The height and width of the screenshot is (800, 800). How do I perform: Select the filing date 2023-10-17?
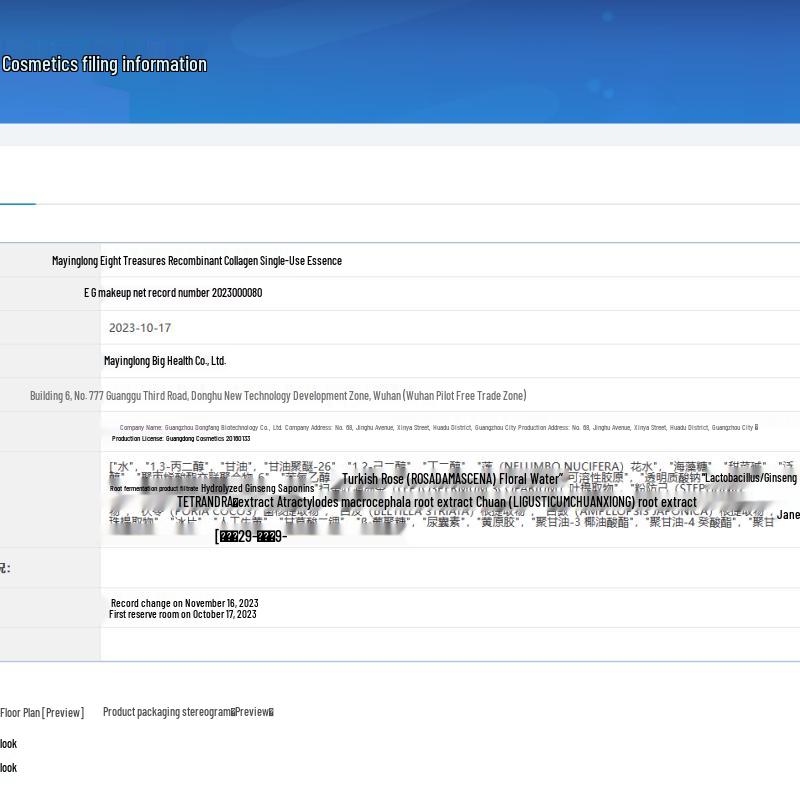pyautogui.click(x=140, y=328)
